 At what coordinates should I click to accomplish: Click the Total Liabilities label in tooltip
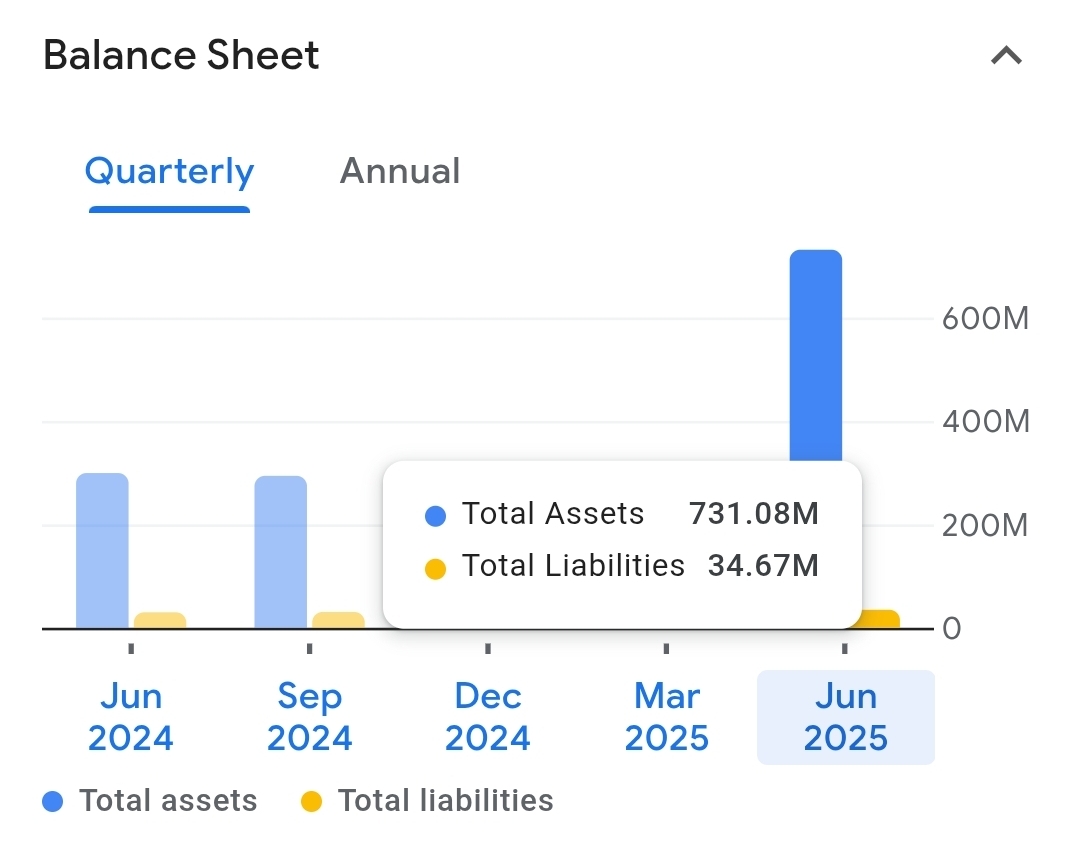573,565
